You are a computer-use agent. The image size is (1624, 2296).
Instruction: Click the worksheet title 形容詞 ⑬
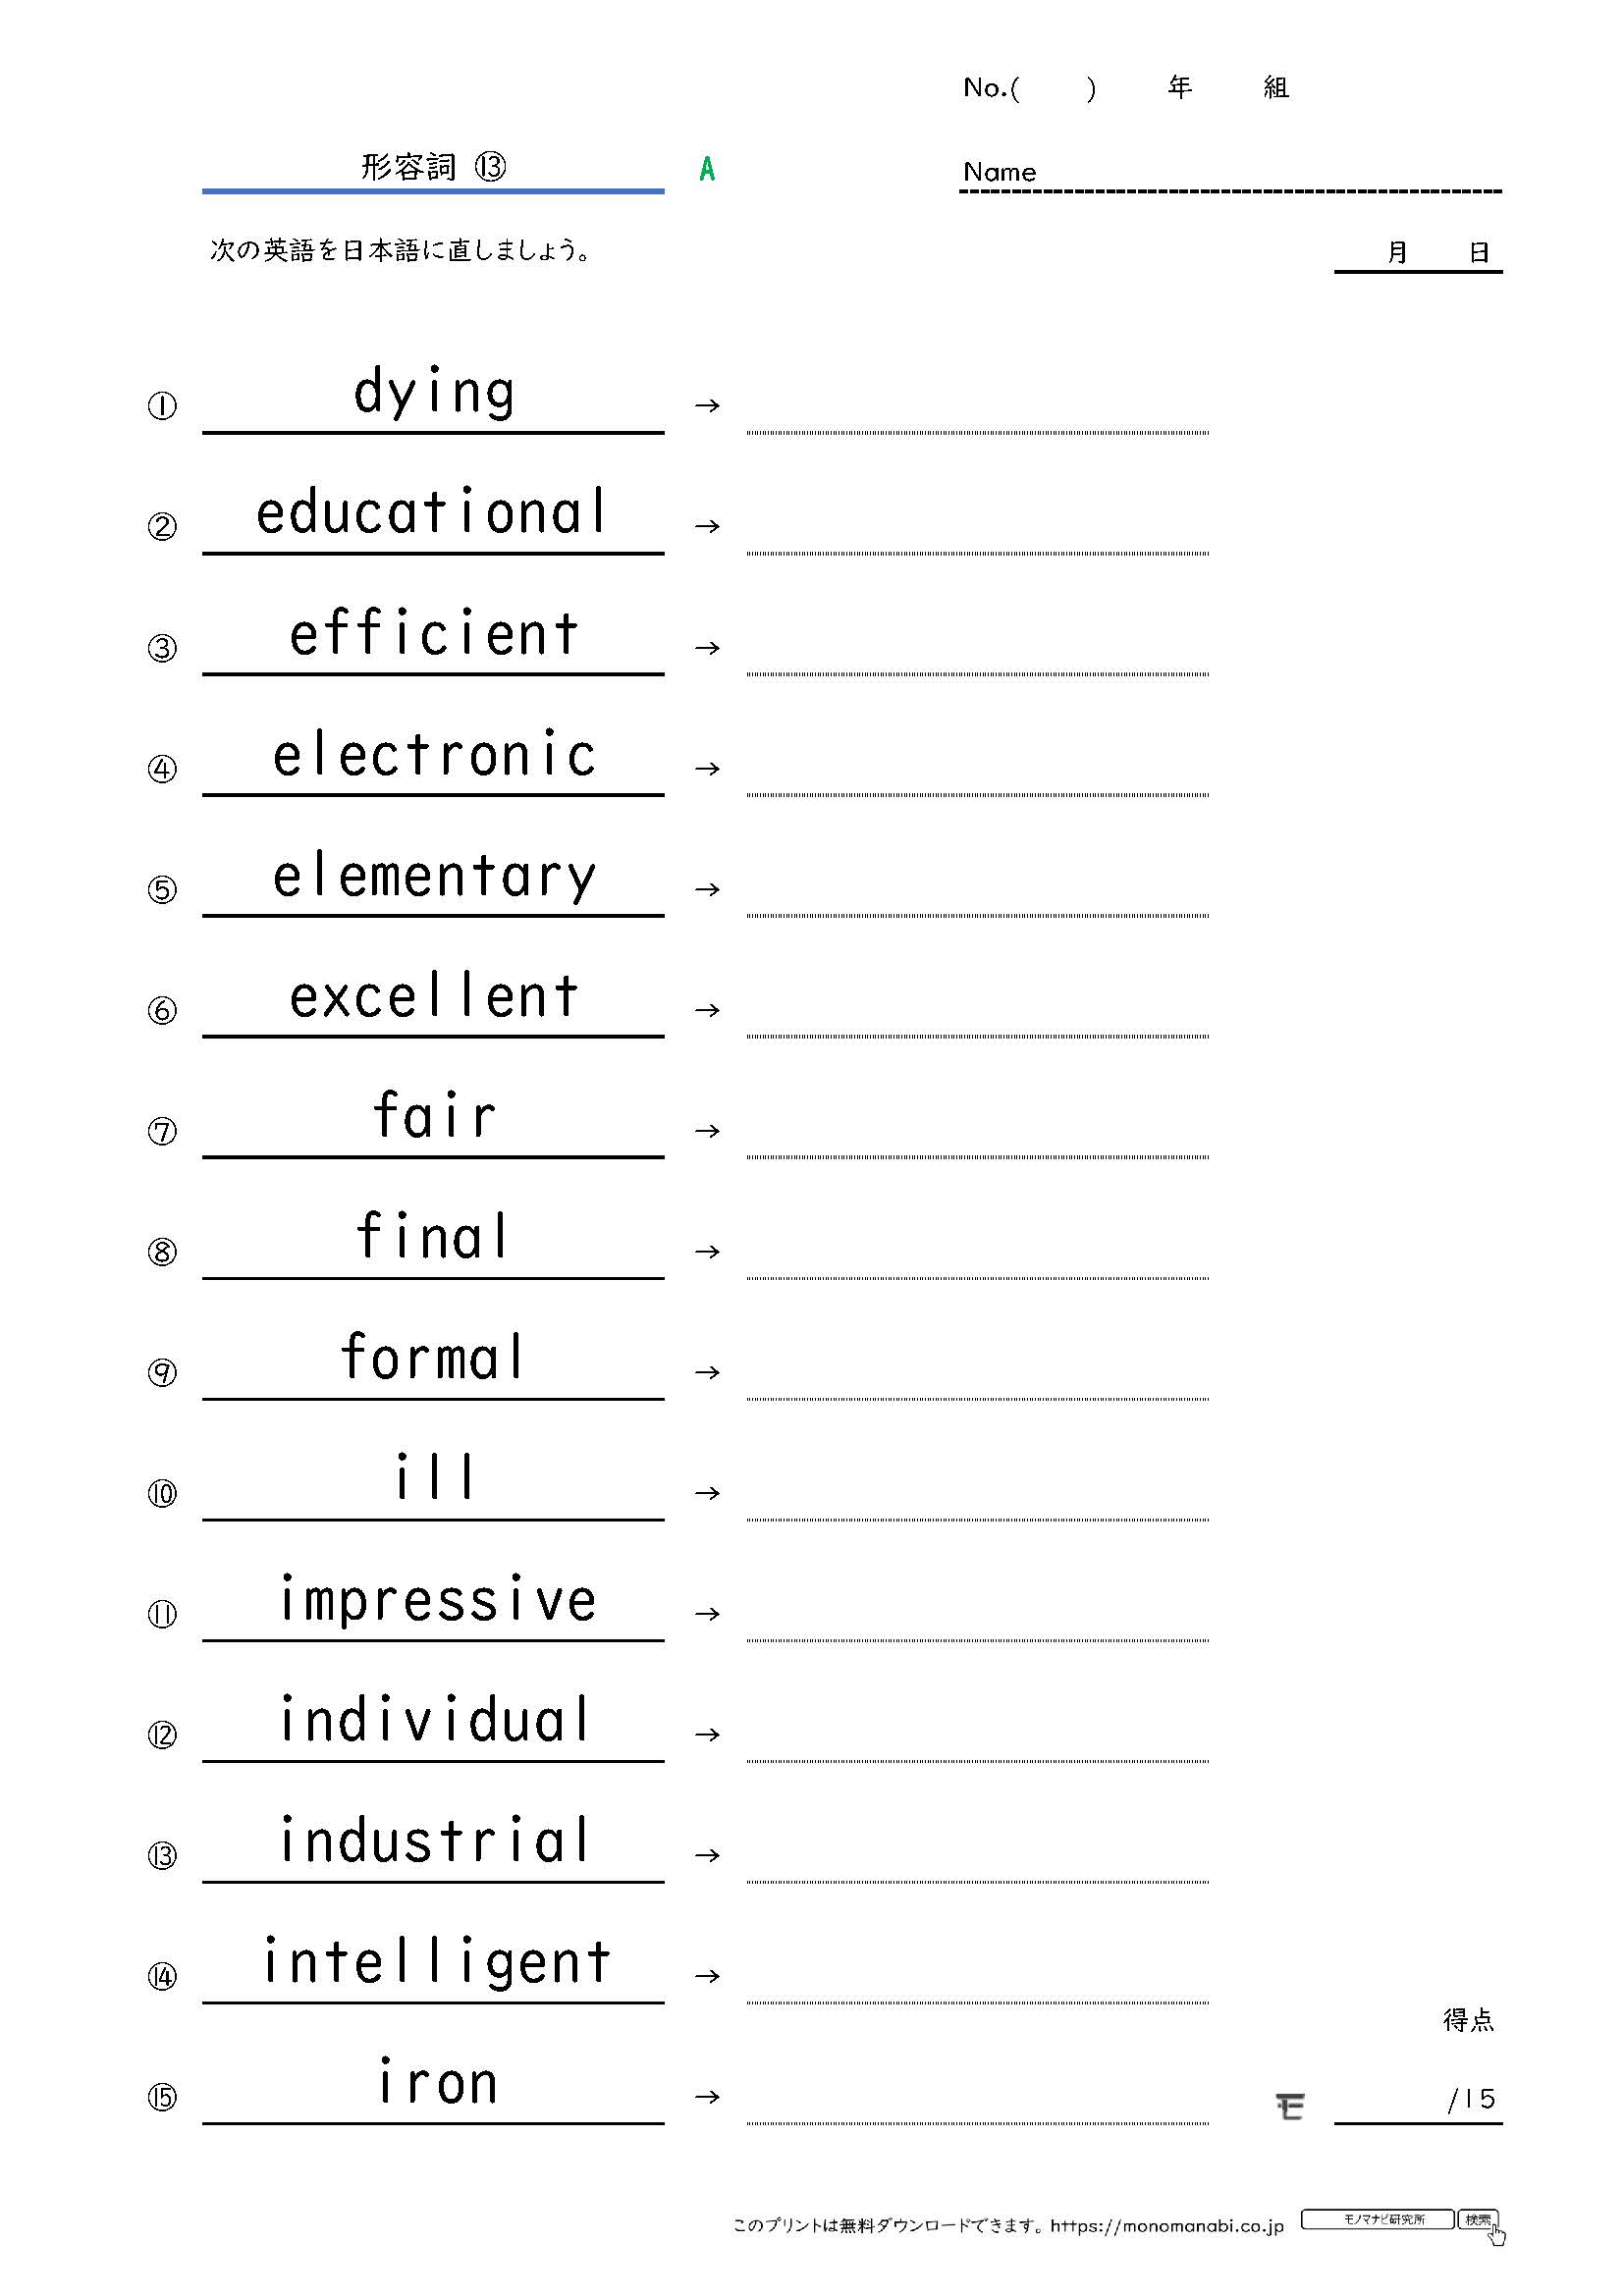[x=433, y=167]
